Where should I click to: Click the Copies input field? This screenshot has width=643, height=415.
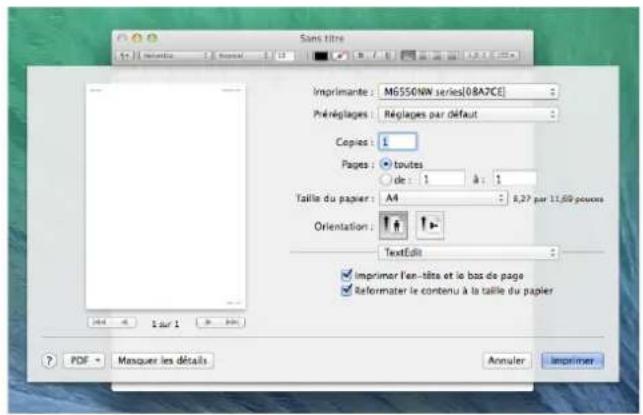click(x=397, y=142)
